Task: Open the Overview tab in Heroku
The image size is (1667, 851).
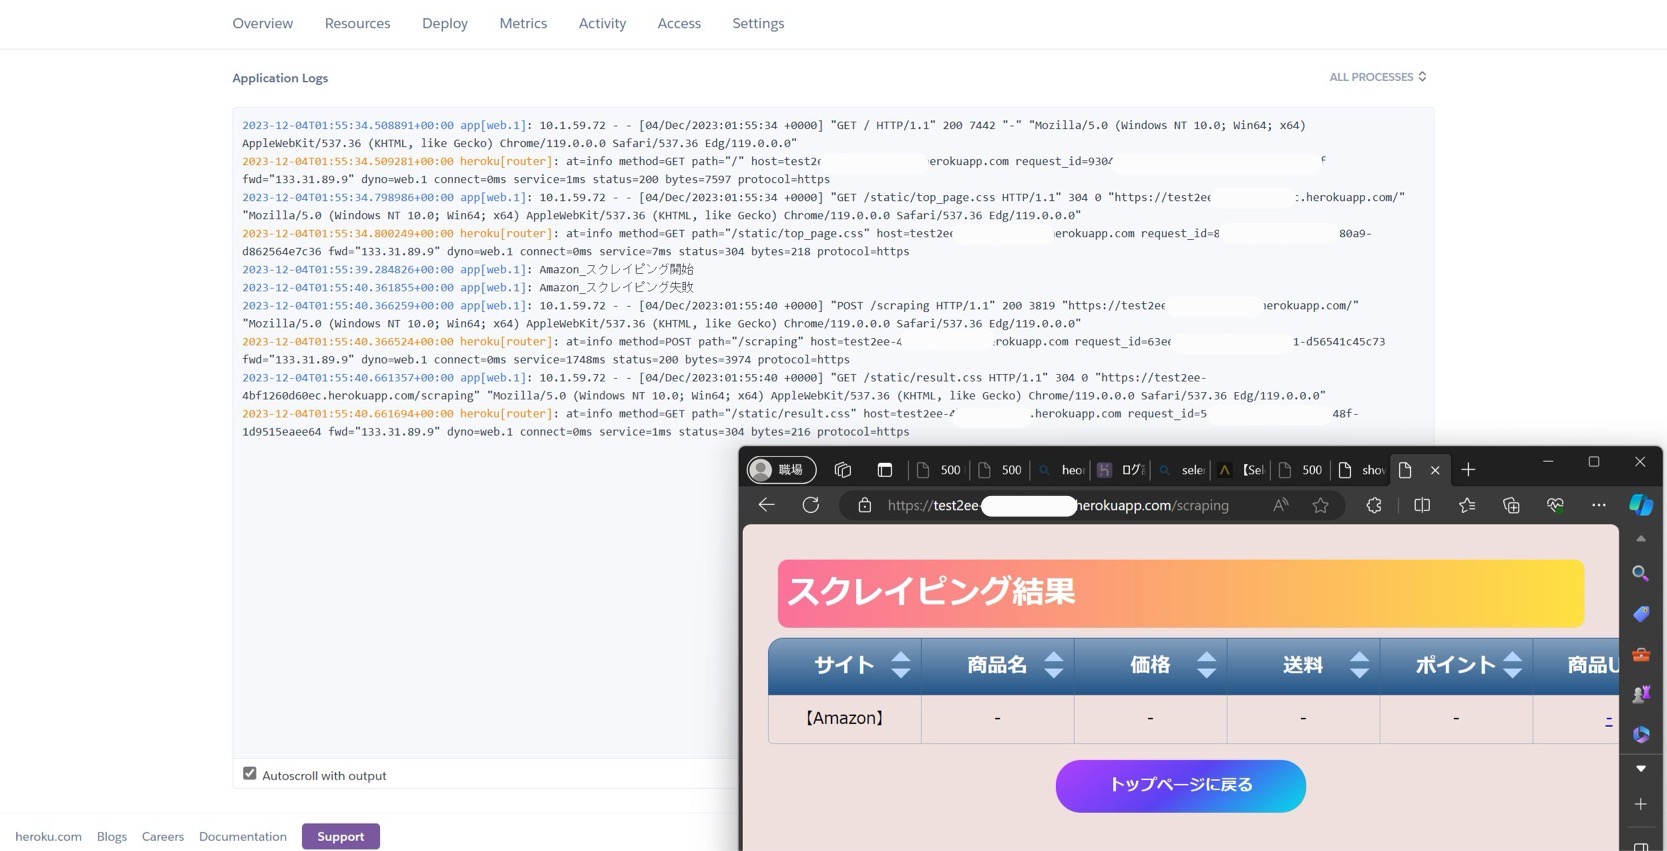Action: coord(262,23)
